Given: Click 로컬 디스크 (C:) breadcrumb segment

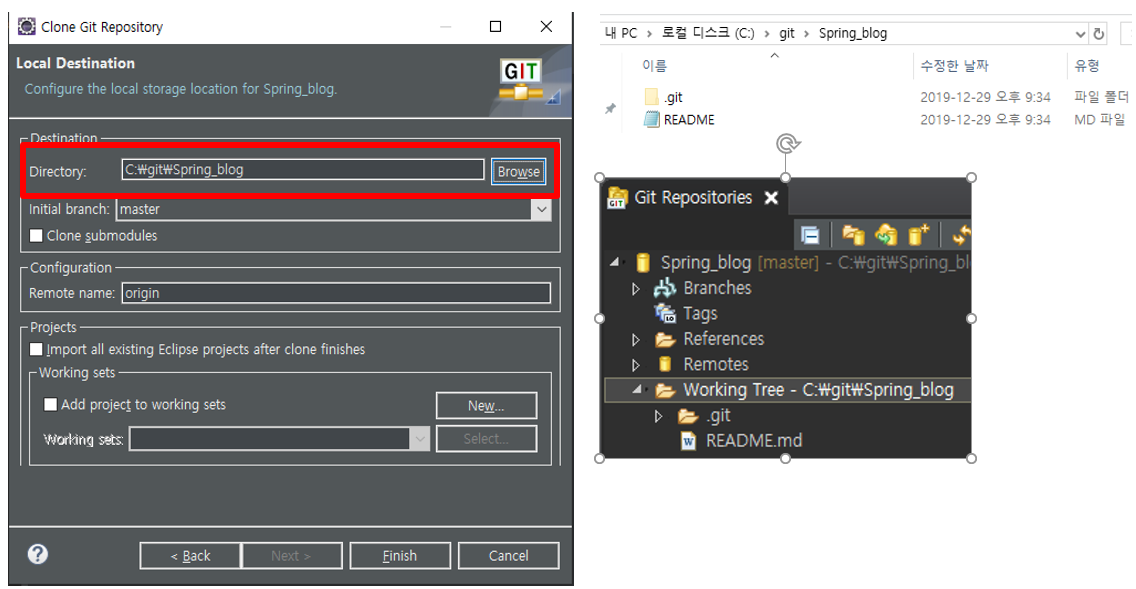Looking at the screenshot, I should (708, 33).
